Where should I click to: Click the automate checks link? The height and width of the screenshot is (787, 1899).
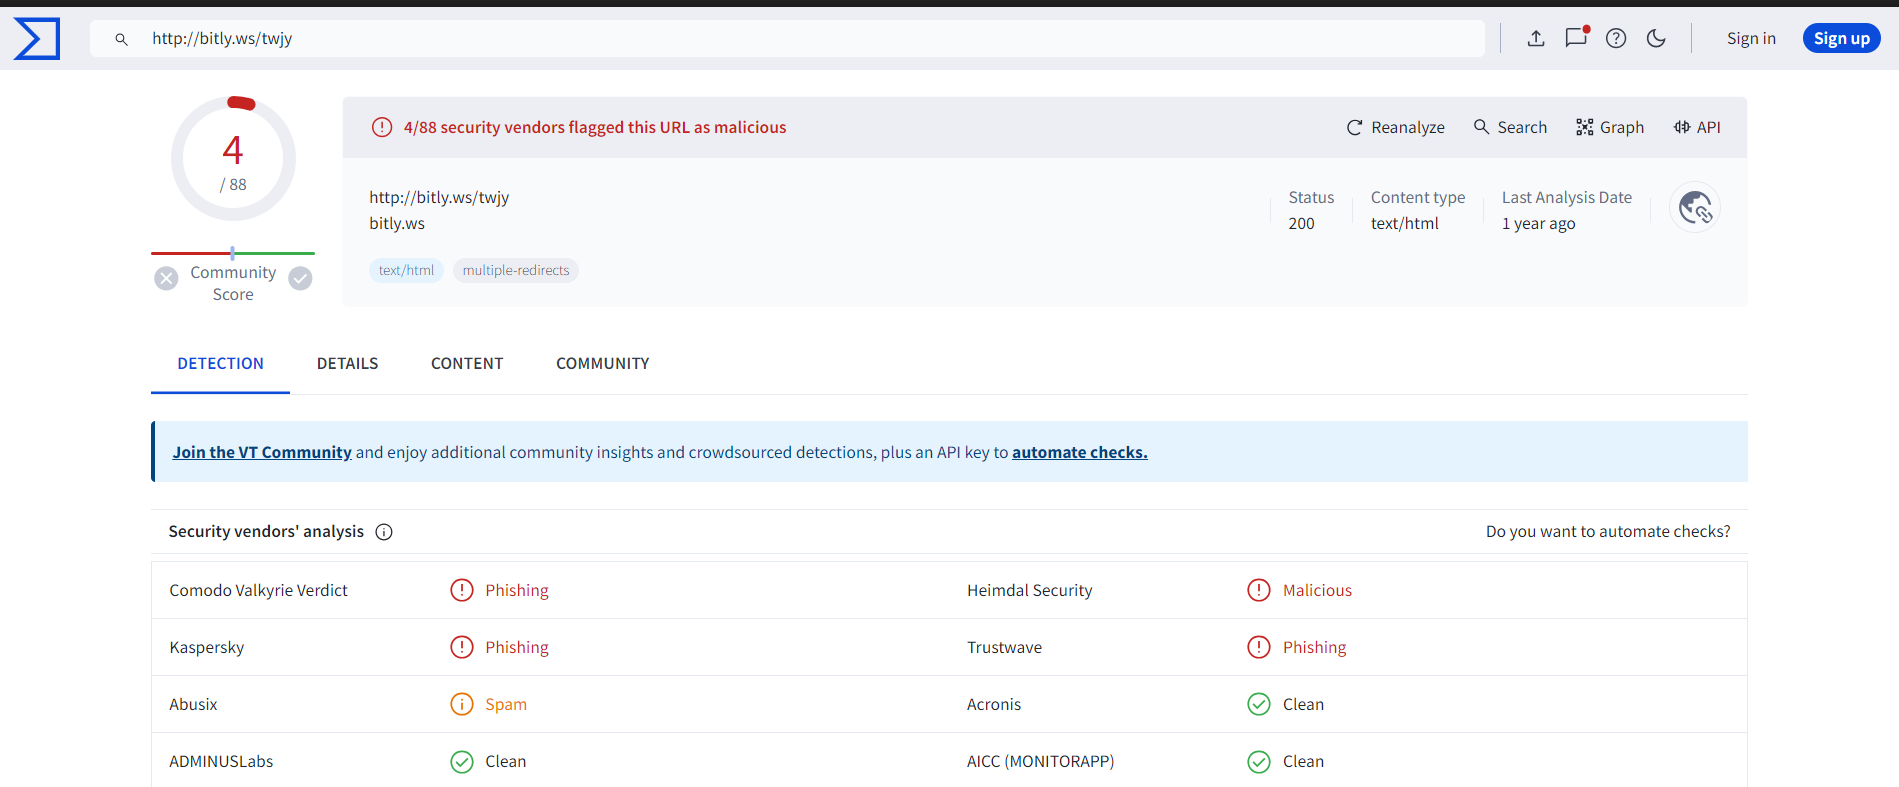1080,452
